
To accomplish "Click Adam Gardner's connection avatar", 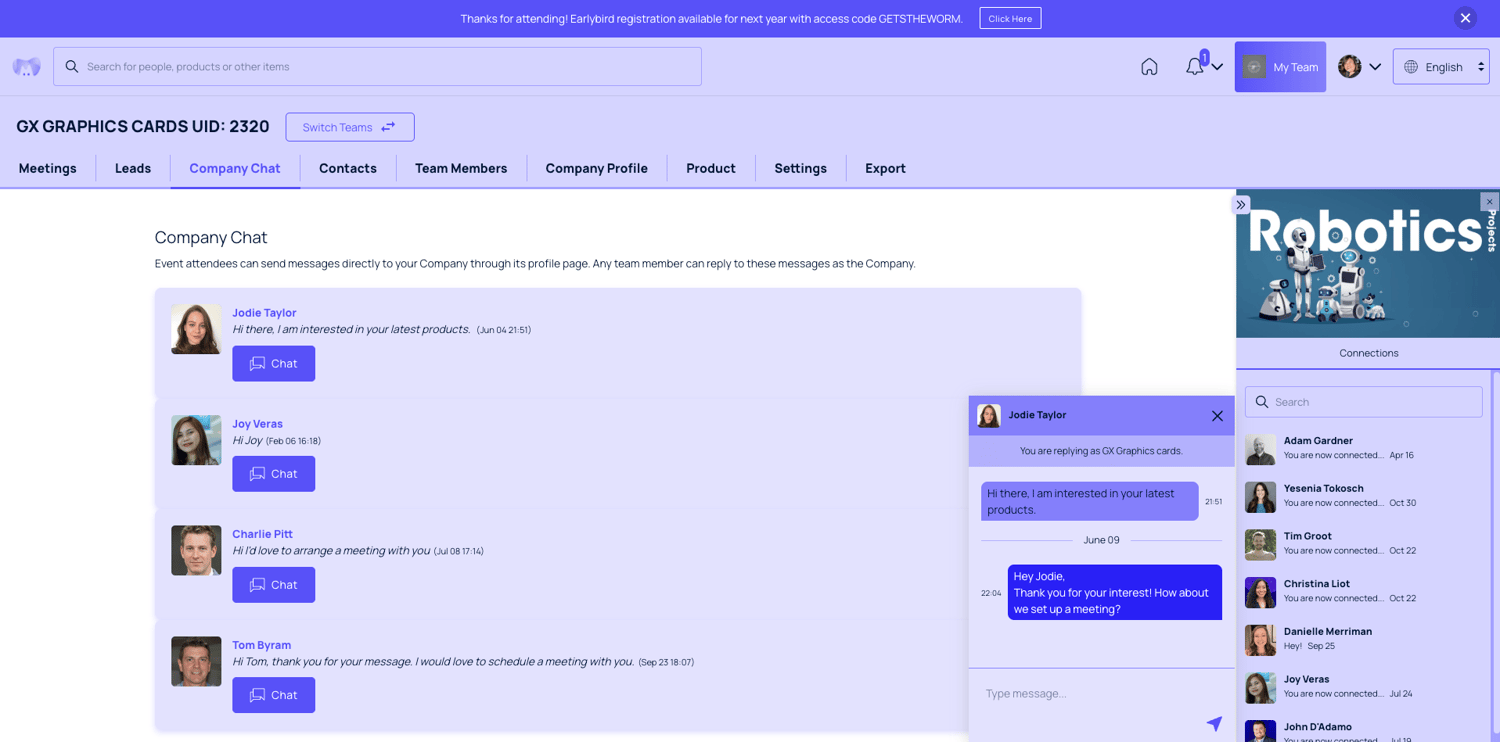I will pyautogui.click(x=1260, y=449).
